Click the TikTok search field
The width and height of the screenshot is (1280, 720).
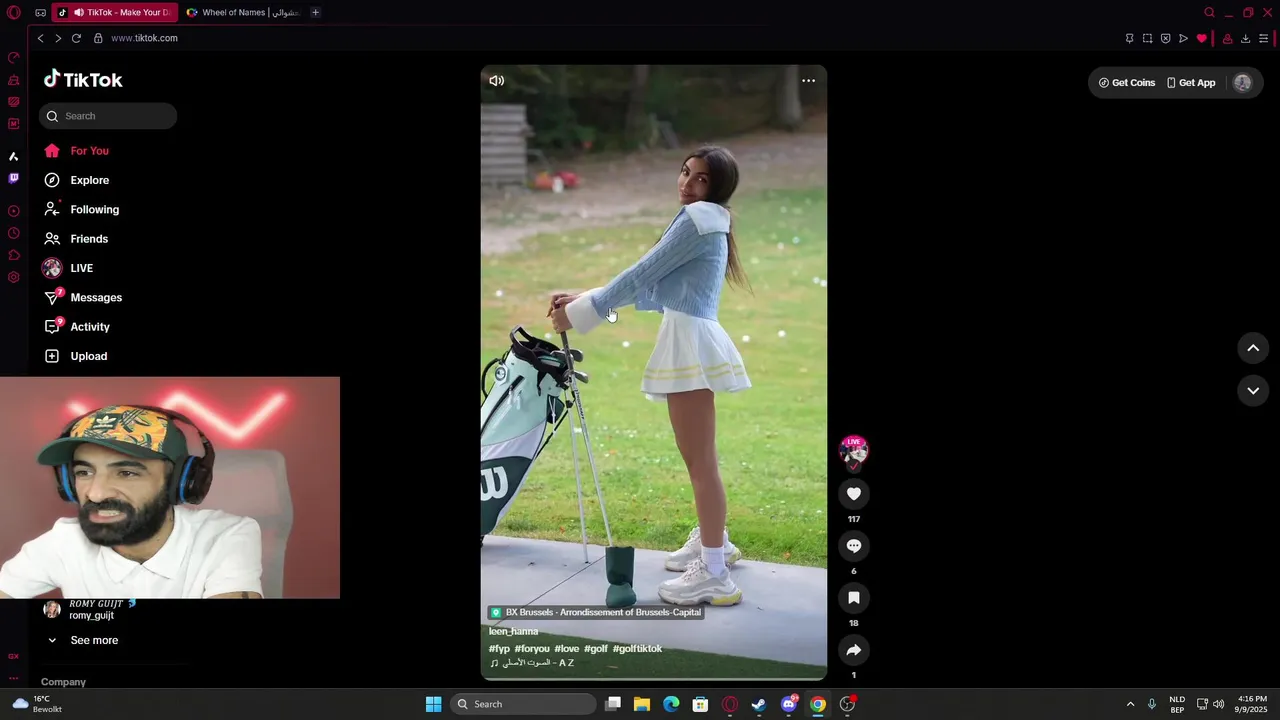pos(108,116)
